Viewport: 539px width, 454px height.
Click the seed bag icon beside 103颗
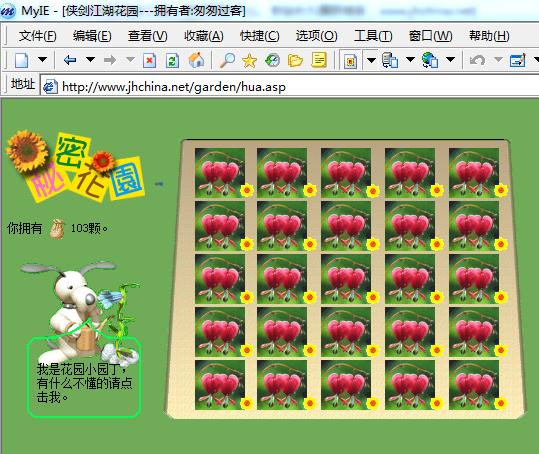tap(57, 229)
